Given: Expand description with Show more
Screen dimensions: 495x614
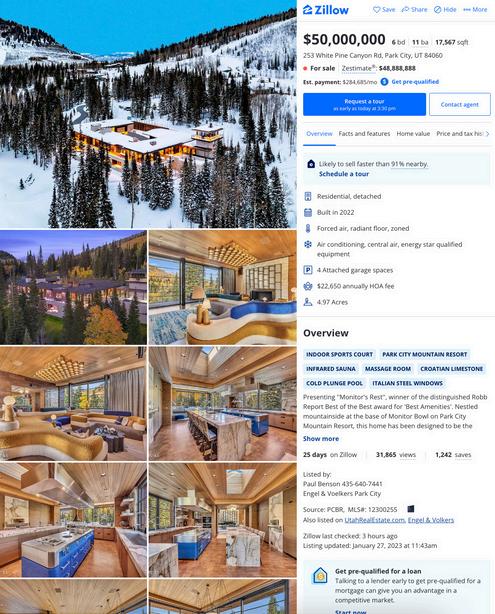Looking at the screenshot, I should point(321,439).
